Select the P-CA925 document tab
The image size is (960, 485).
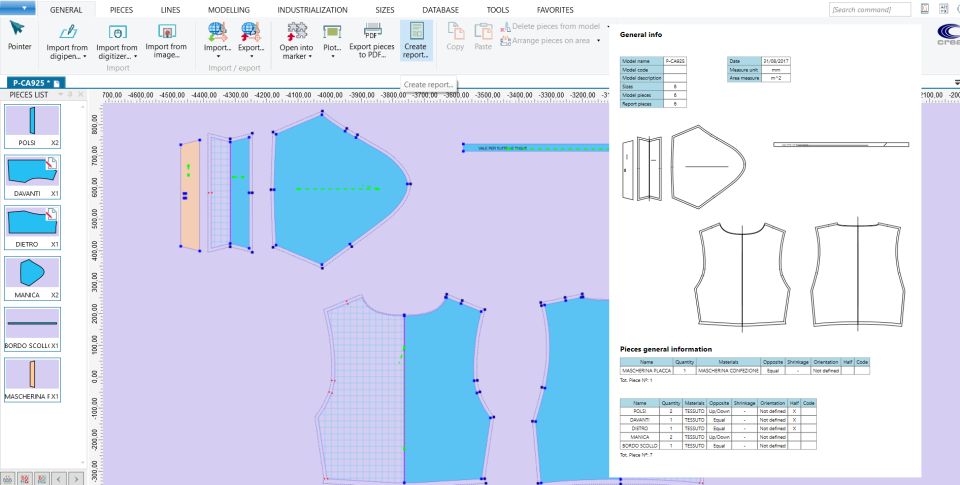click(36, 83)
